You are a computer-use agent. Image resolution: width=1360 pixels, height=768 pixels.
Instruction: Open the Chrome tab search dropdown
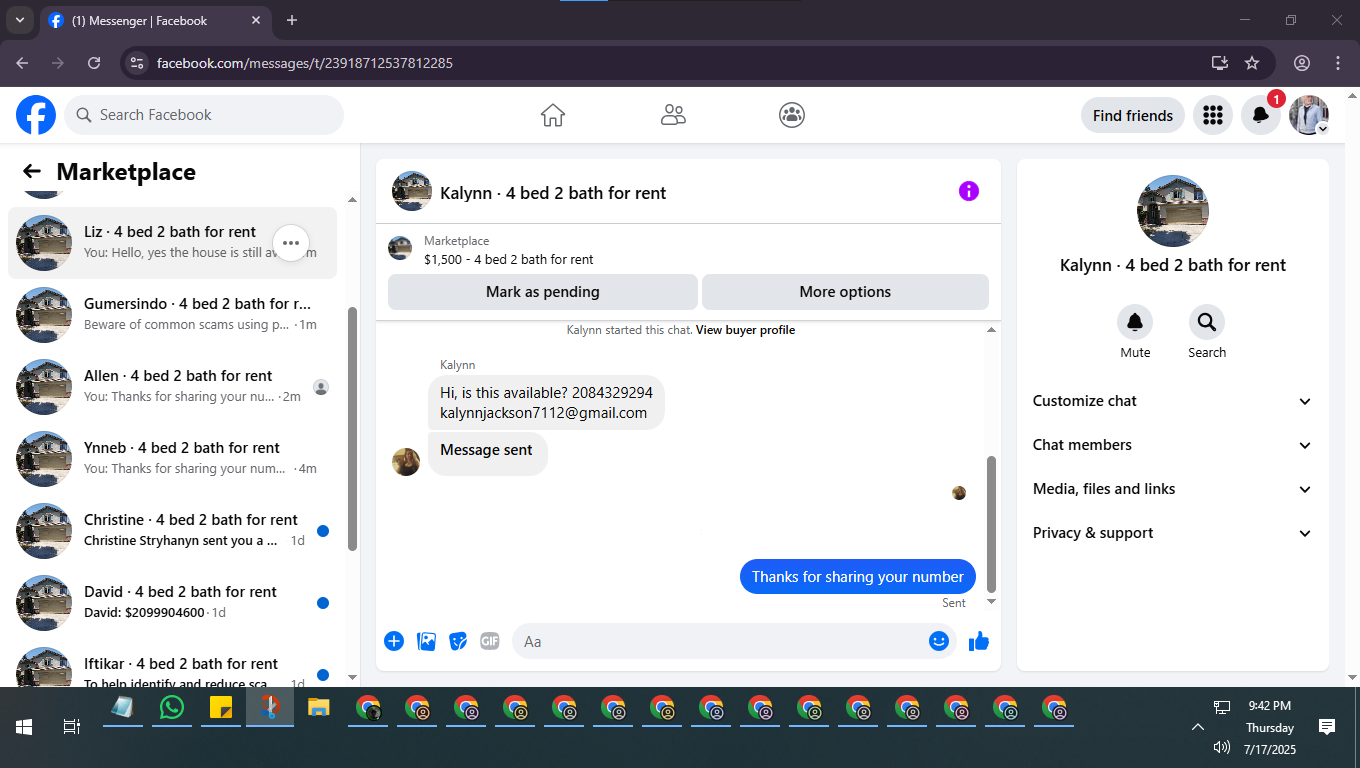19,20
